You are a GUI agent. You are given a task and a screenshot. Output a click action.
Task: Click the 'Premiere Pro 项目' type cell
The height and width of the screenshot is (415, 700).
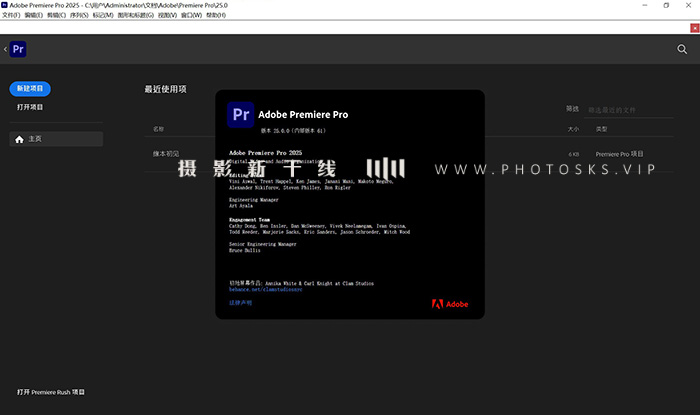[x=619, y=154]
